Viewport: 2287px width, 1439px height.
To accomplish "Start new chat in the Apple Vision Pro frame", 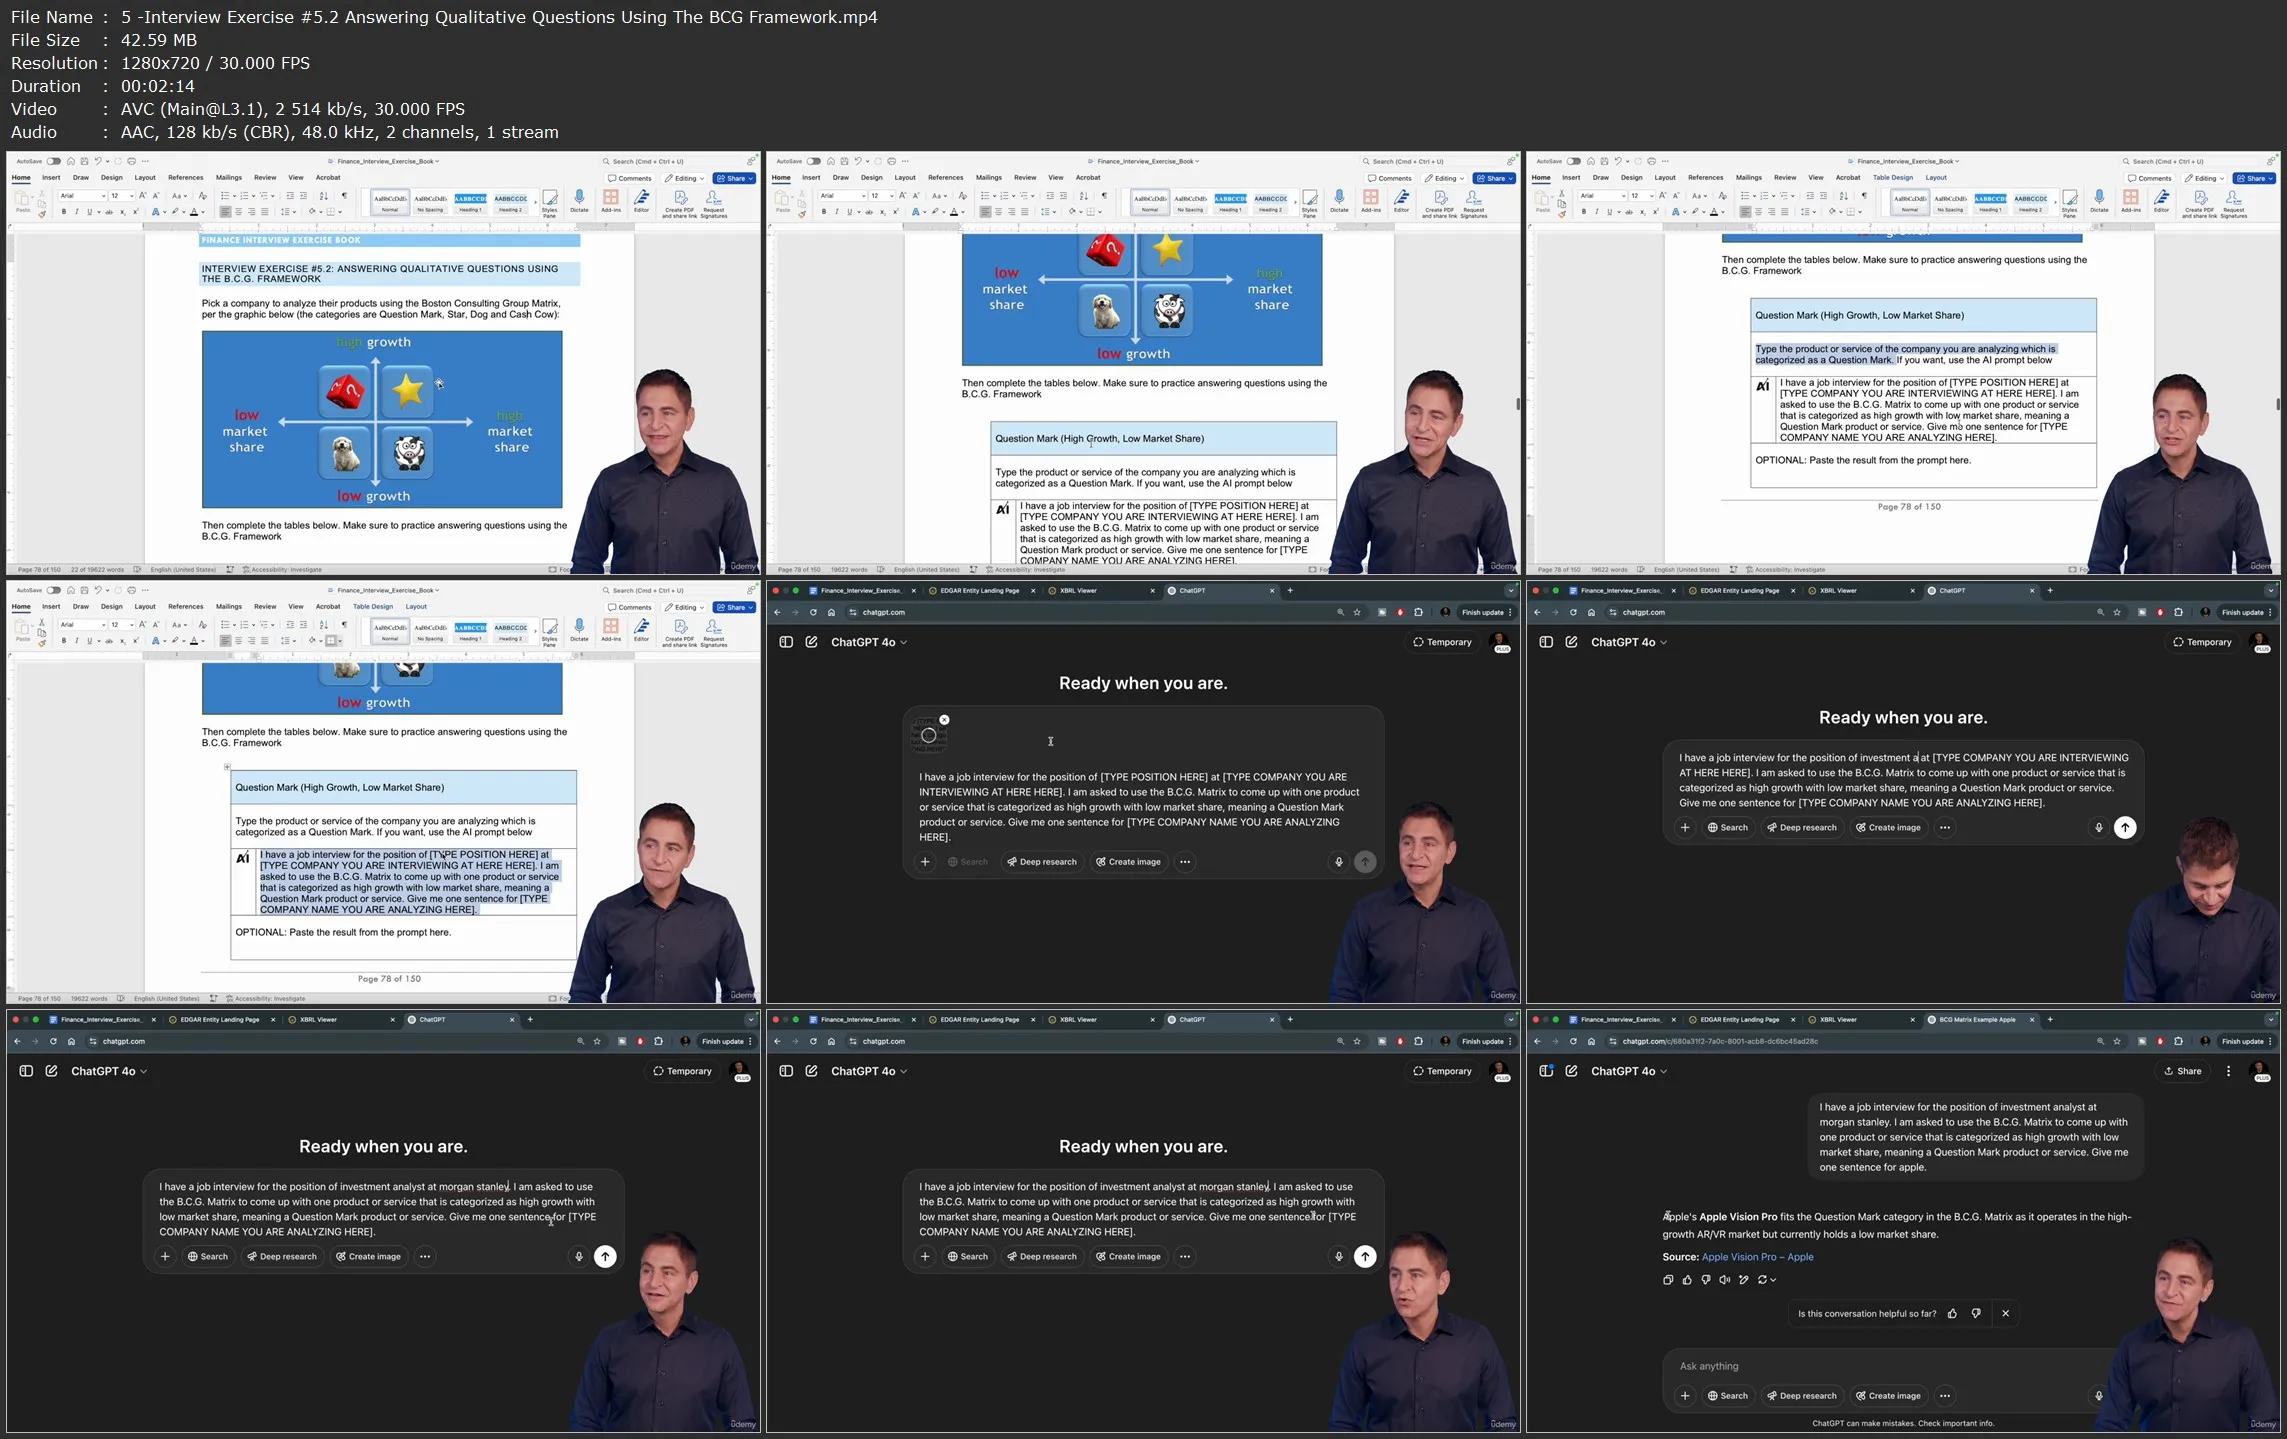I will click(x=1571, y=1071).
